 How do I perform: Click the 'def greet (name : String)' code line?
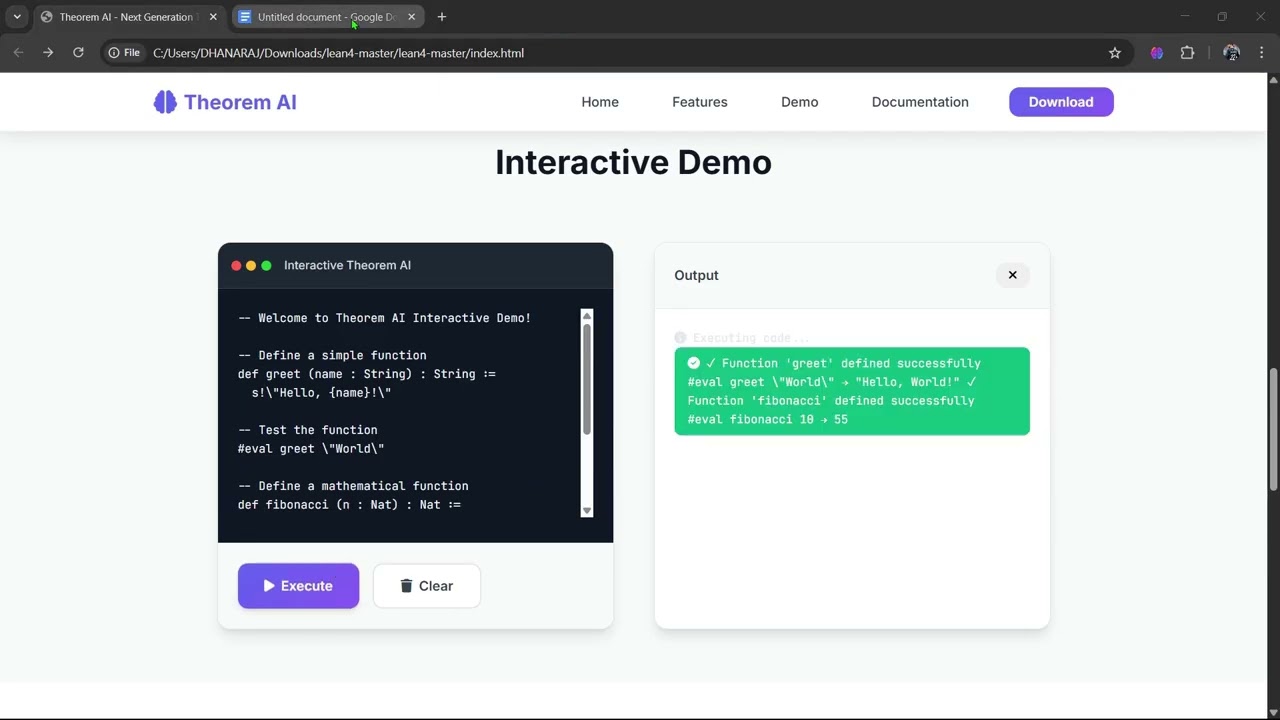coord(367,374)
